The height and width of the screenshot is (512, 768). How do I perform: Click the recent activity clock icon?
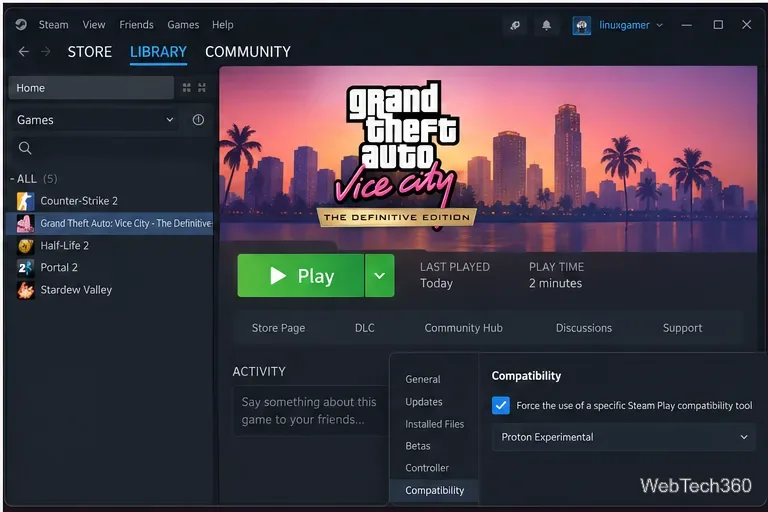coord(198,120)
